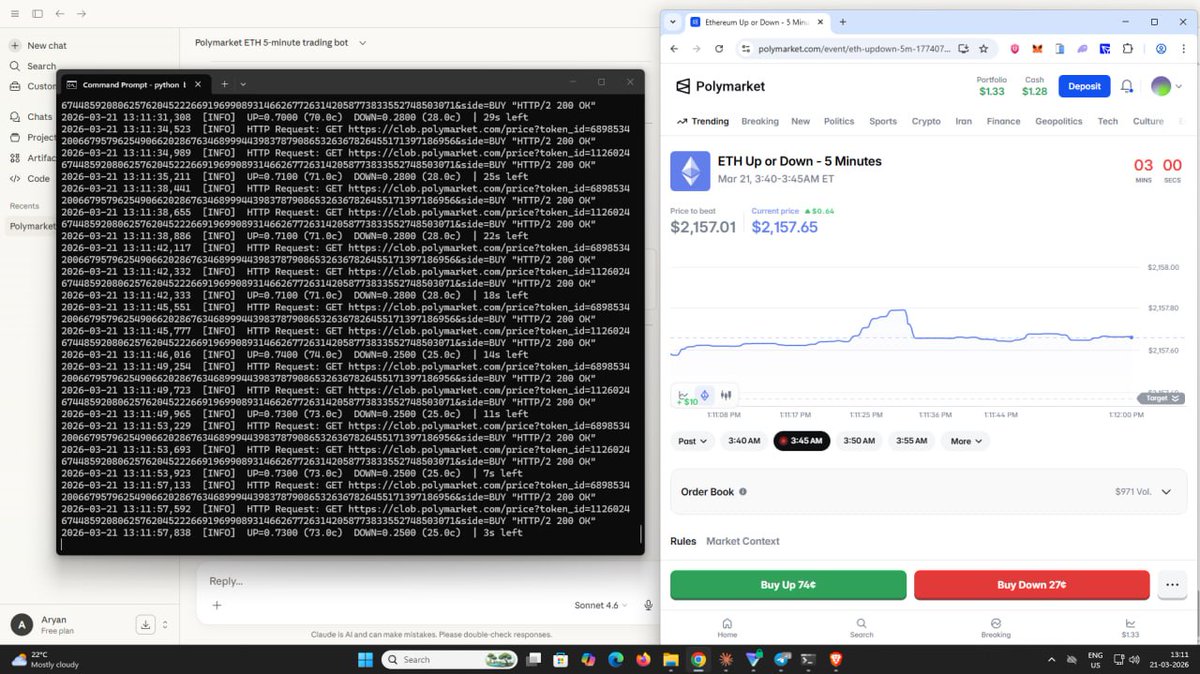Image resolution: width=1200 pixels, height=674 pixels.
Task: Open Chrome tab search dropdown
Action: [x=673, y=21]
